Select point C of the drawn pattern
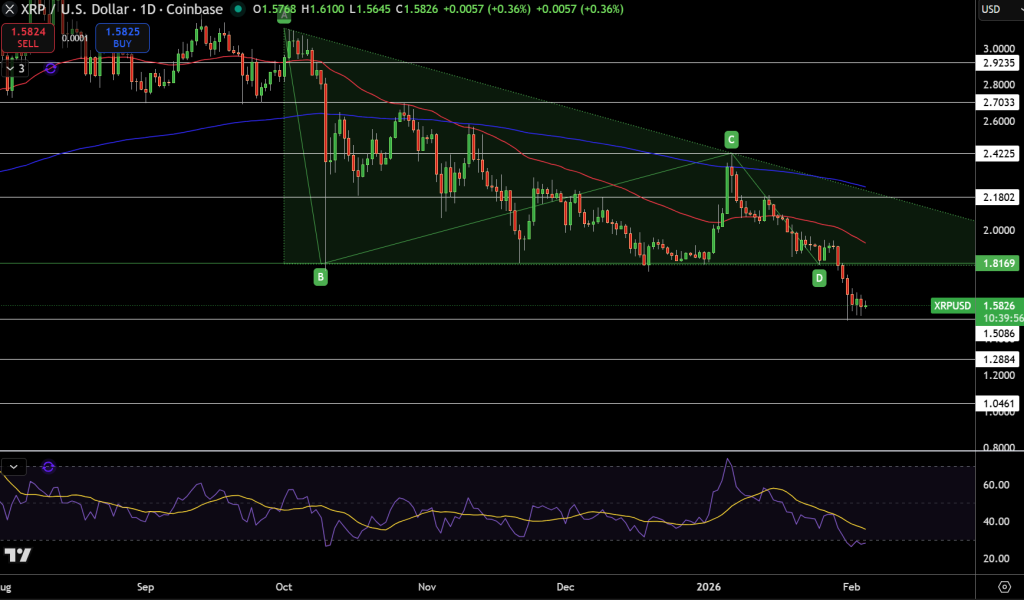The image size is (1024, 600). (x=730, y=140)
